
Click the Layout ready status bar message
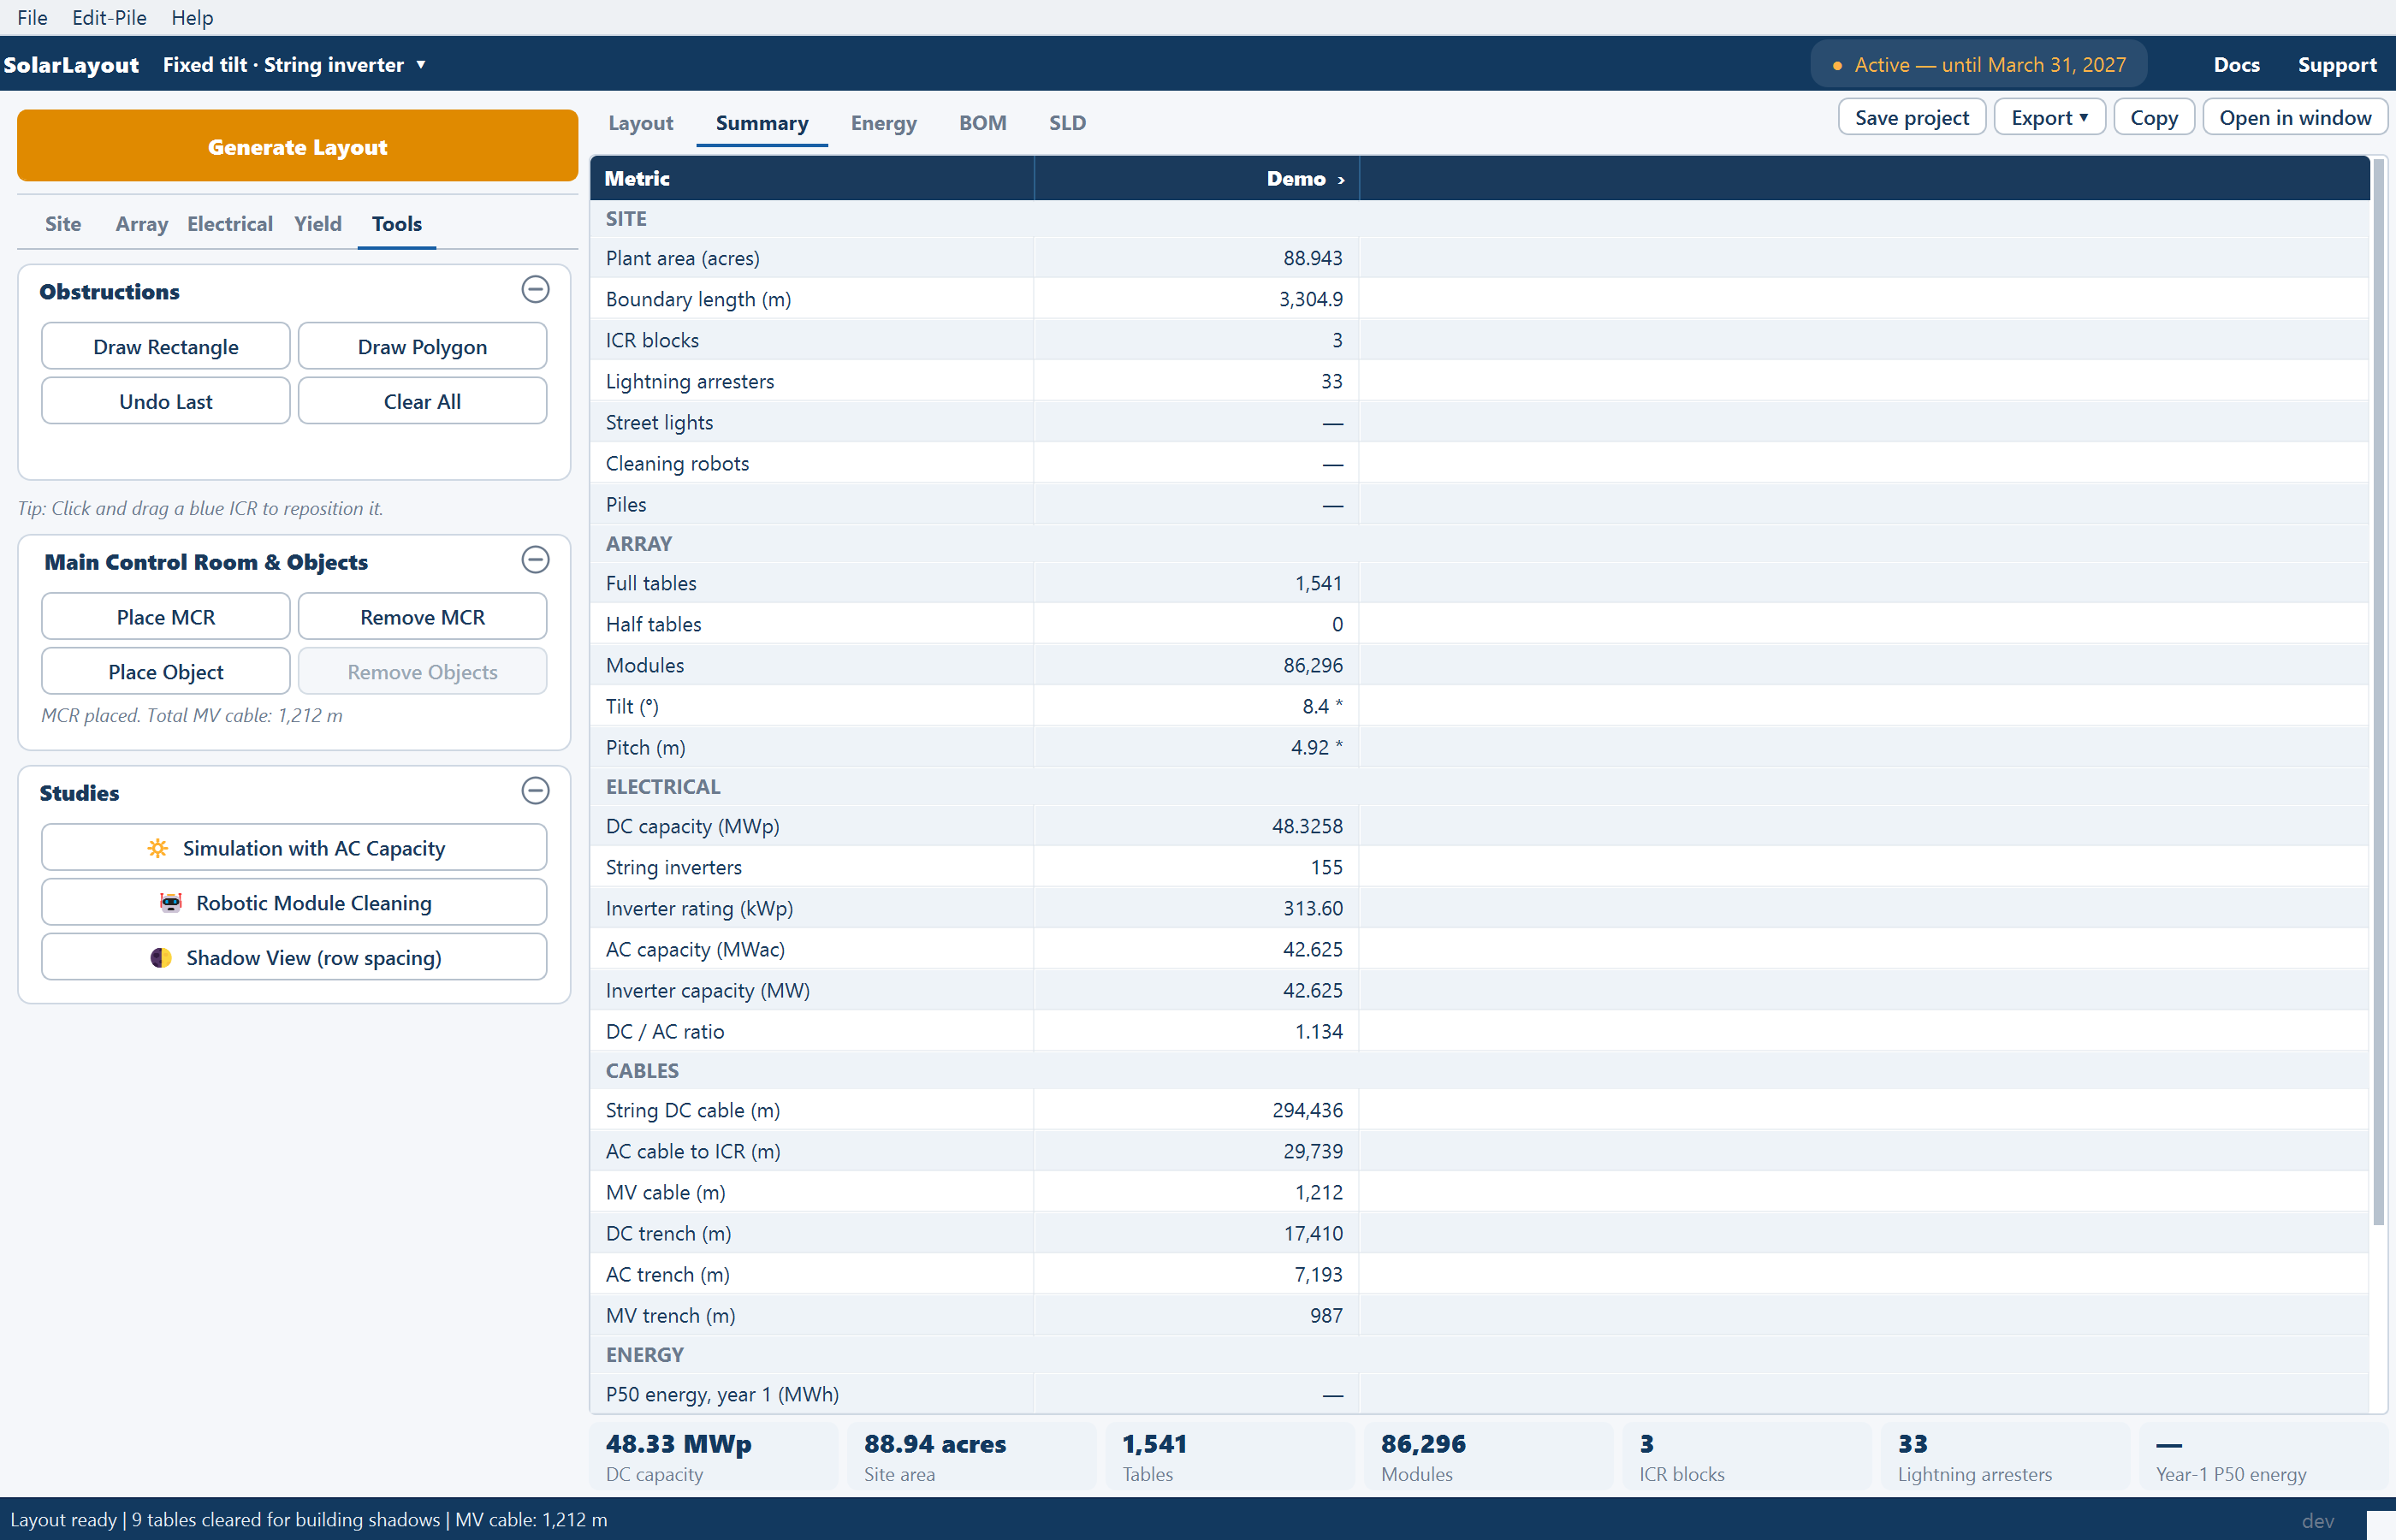click(309, 1519)
